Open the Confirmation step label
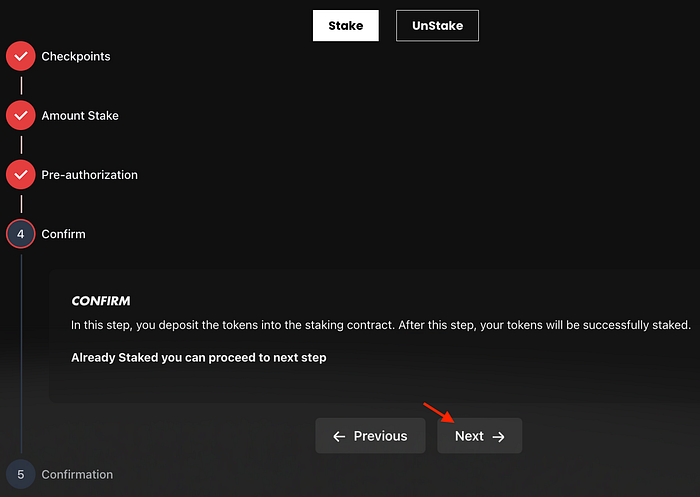 pyautogui.click(x=77, y=474)
